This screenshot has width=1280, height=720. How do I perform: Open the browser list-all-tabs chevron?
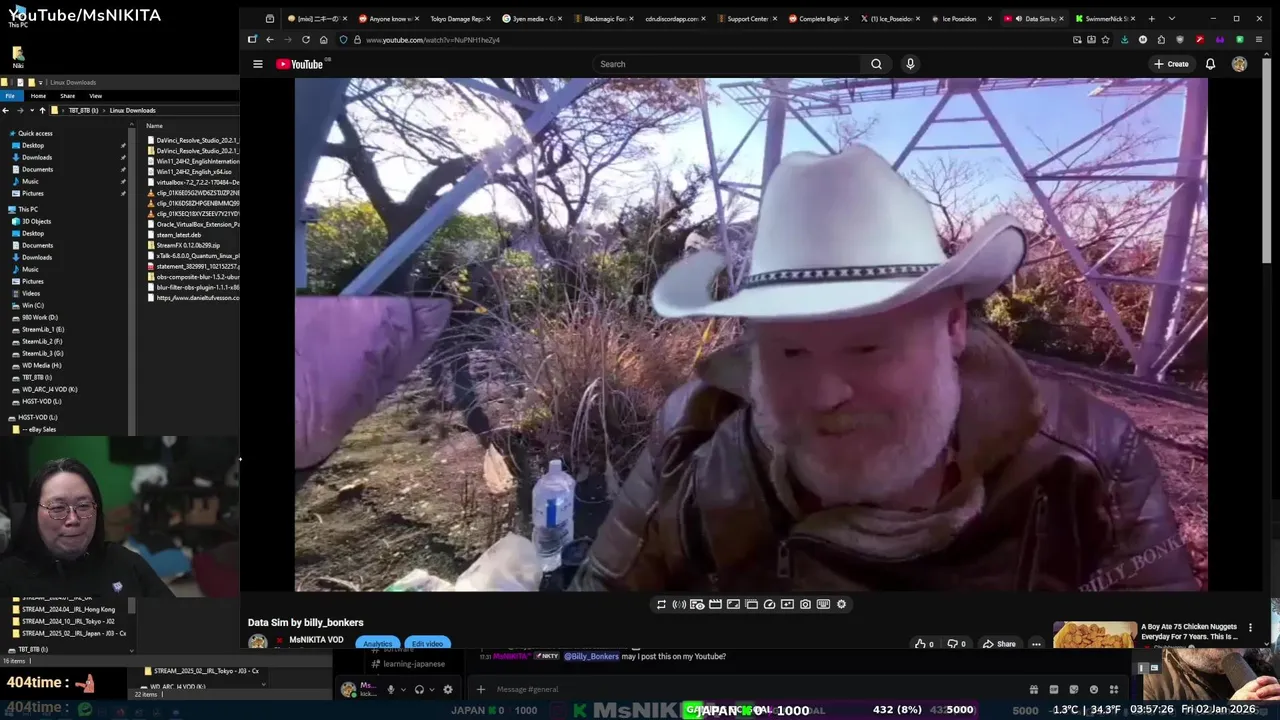click(1172, 18)
